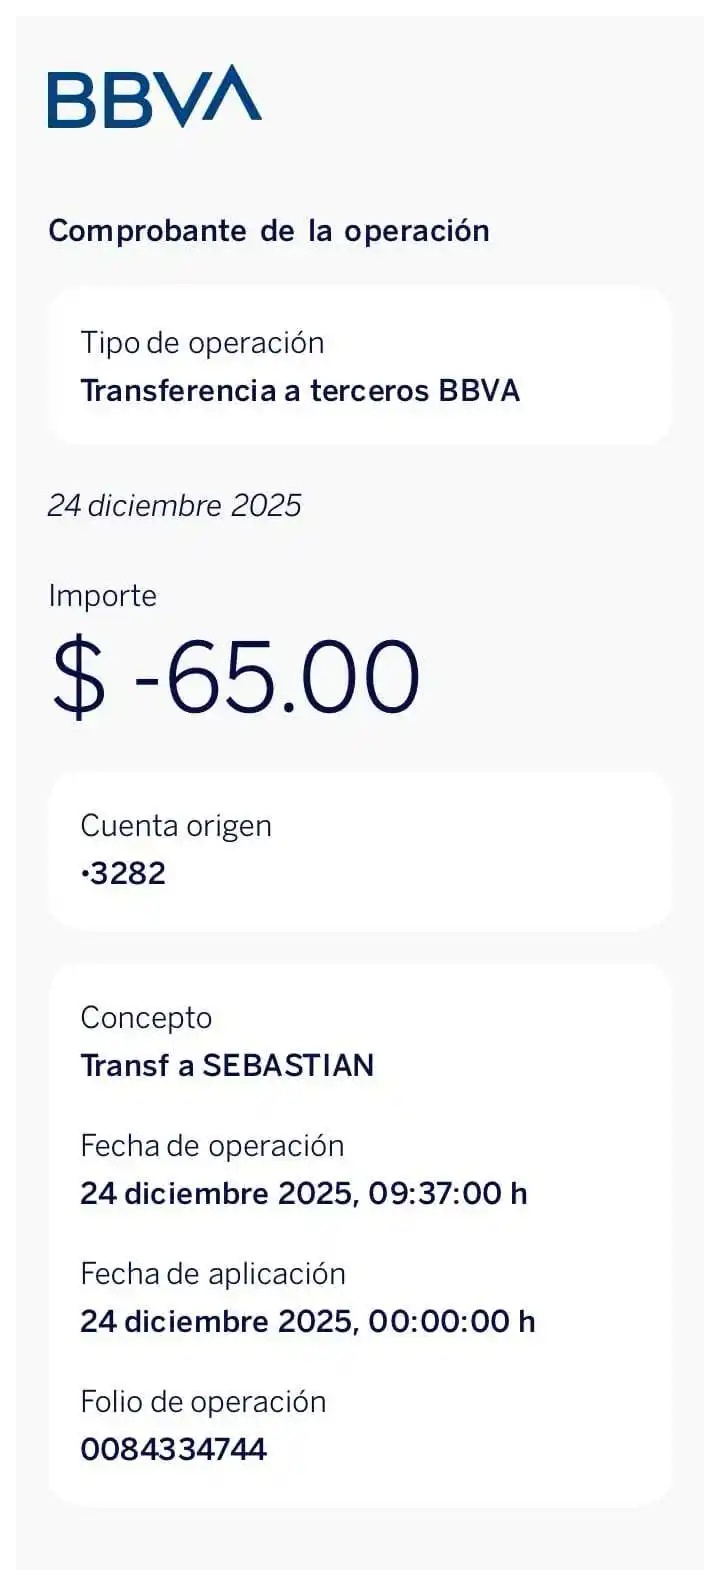Select the Cuenta origen label
The image size is (704, 1594).
pos(176,826)
